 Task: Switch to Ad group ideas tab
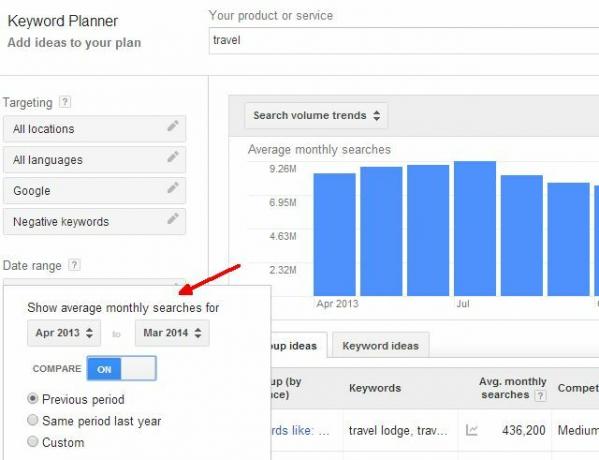click(x=299, y=345)
